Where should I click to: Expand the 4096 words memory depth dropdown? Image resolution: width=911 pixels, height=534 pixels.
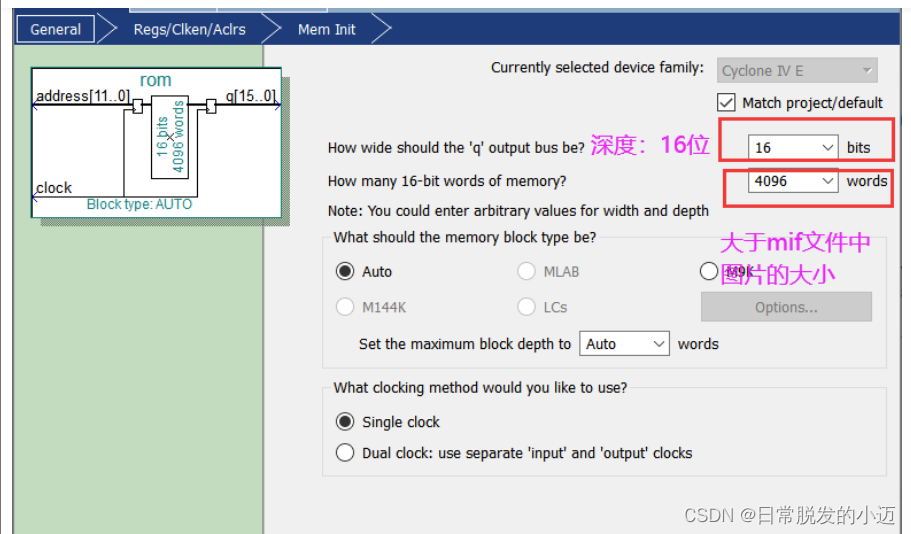pos(828,181)
